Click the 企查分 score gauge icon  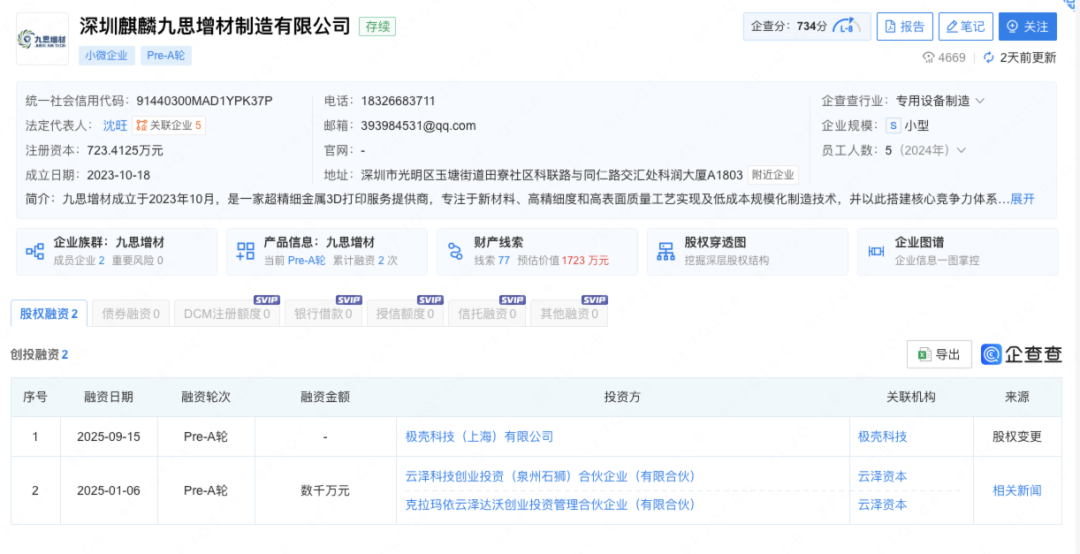pyautogui.click(x=846, y=27)
